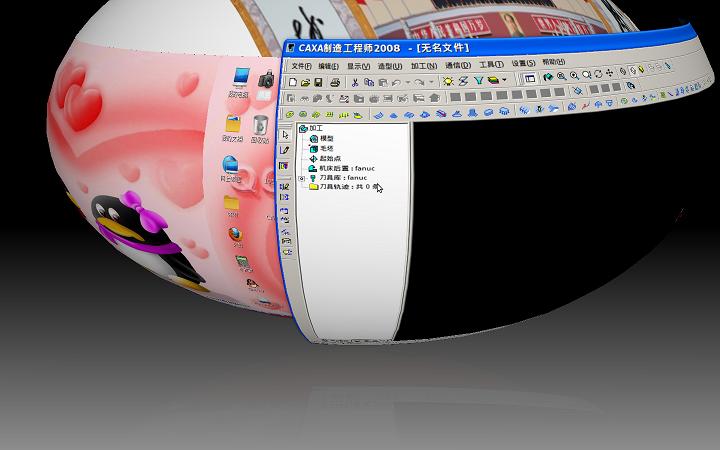Click the Copy icon in the toolbar
The height and width of the screenshot is (450, 720).
point(369,82)
